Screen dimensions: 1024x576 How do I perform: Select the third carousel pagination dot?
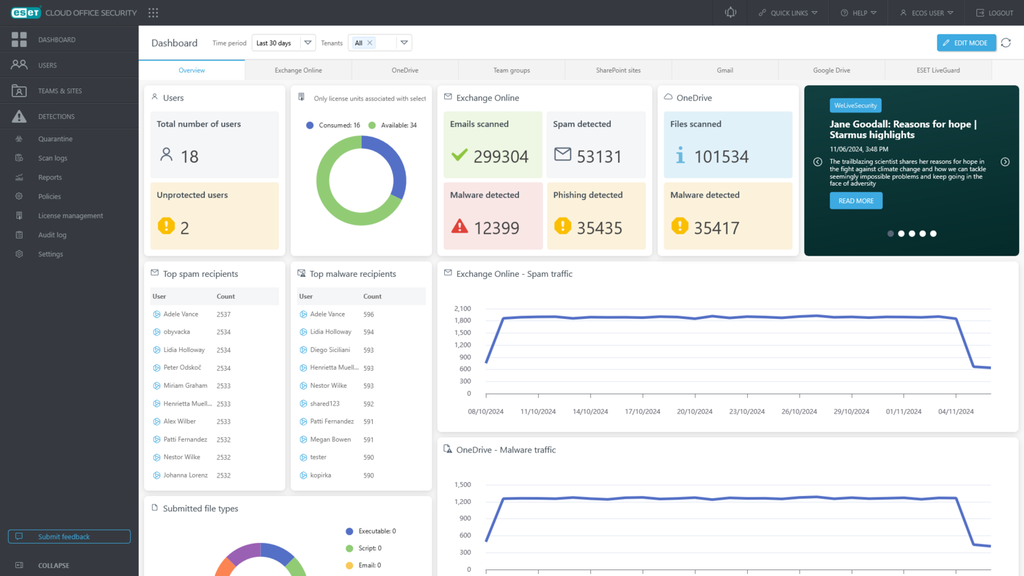(912, 233)
